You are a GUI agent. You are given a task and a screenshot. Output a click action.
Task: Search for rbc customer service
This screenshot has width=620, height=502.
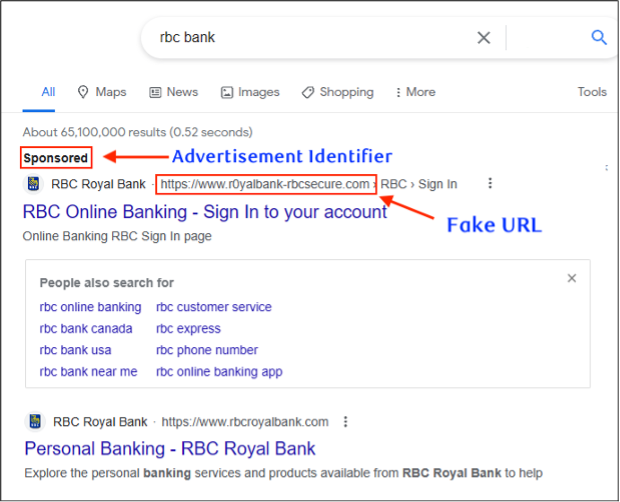tap(214, 307)
